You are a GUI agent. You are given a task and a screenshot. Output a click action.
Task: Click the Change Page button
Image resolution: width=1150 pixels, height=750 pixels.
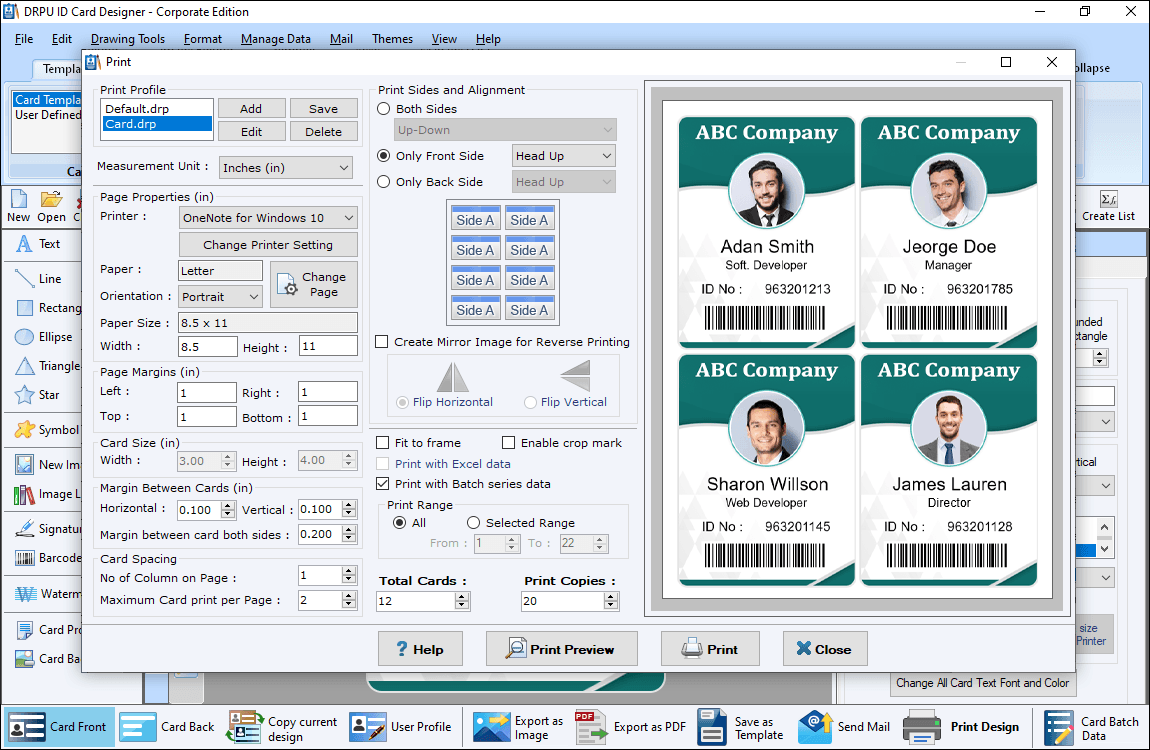[314, 284]
